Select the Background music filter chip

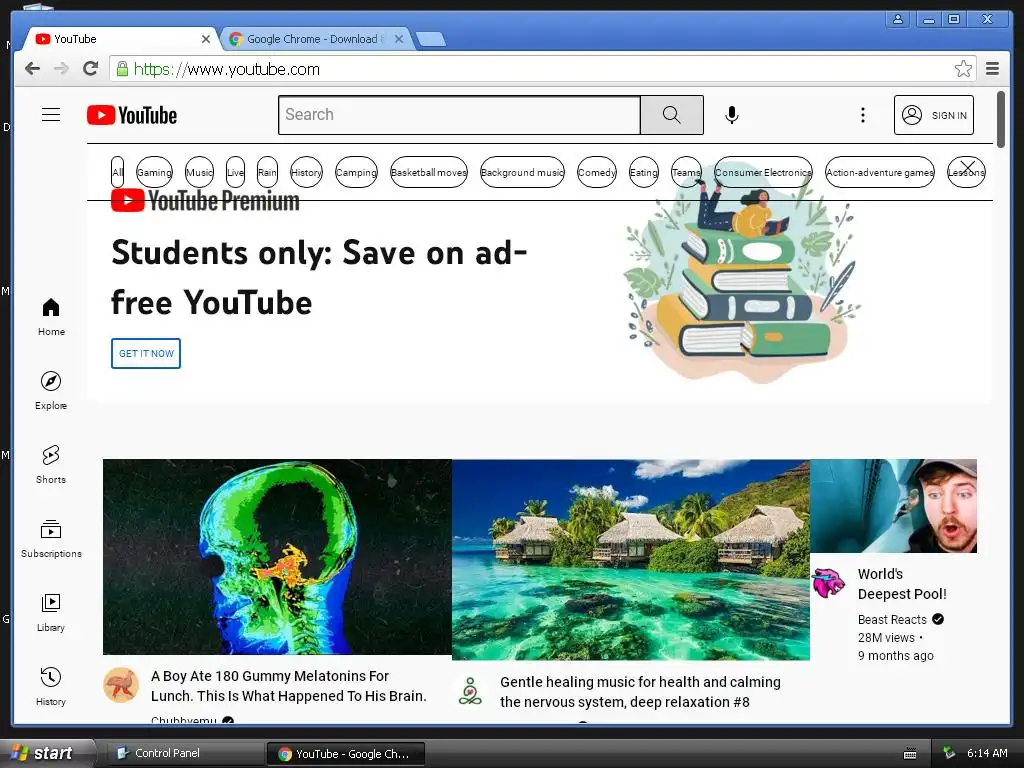tap(522, 172)
